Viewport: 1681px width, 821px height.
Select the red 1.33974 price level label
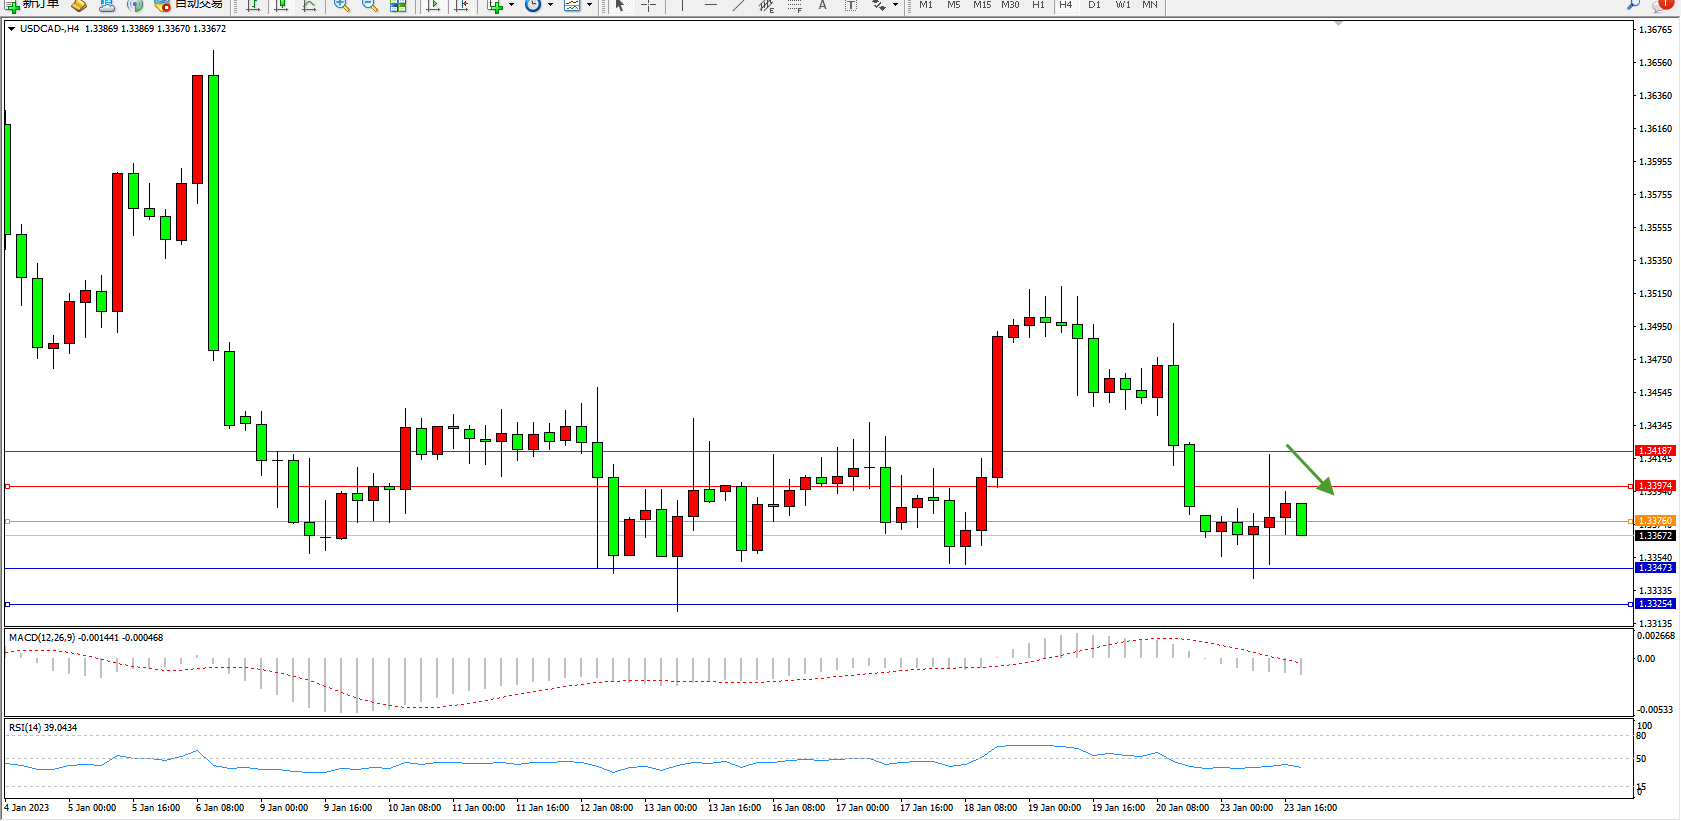click(1654, 486)
